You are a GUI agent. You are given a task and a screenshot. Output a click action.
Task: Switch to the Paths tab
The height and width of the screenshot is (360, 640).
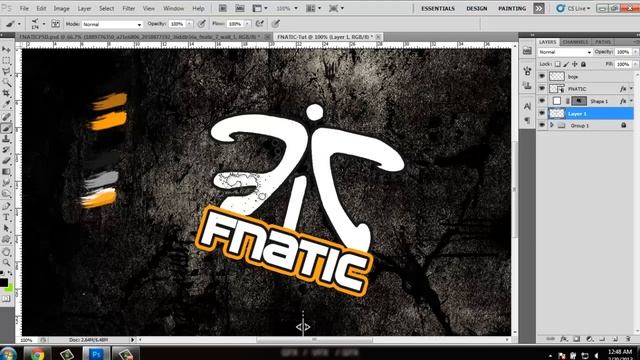coord(602,42)
